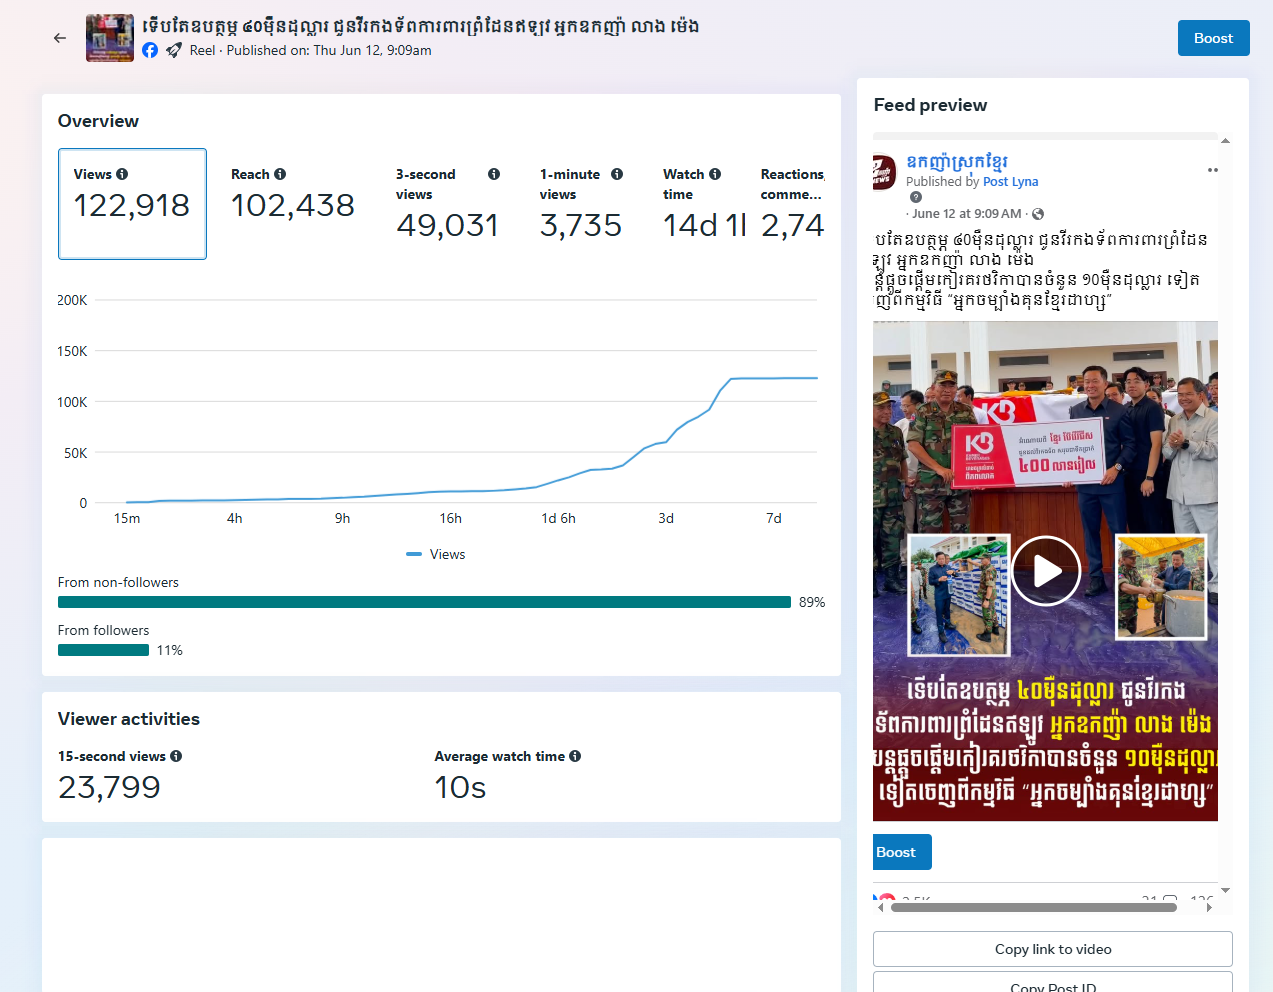Show info for 3-second views
1273x992 pixels.
click(x=494, y=174)
